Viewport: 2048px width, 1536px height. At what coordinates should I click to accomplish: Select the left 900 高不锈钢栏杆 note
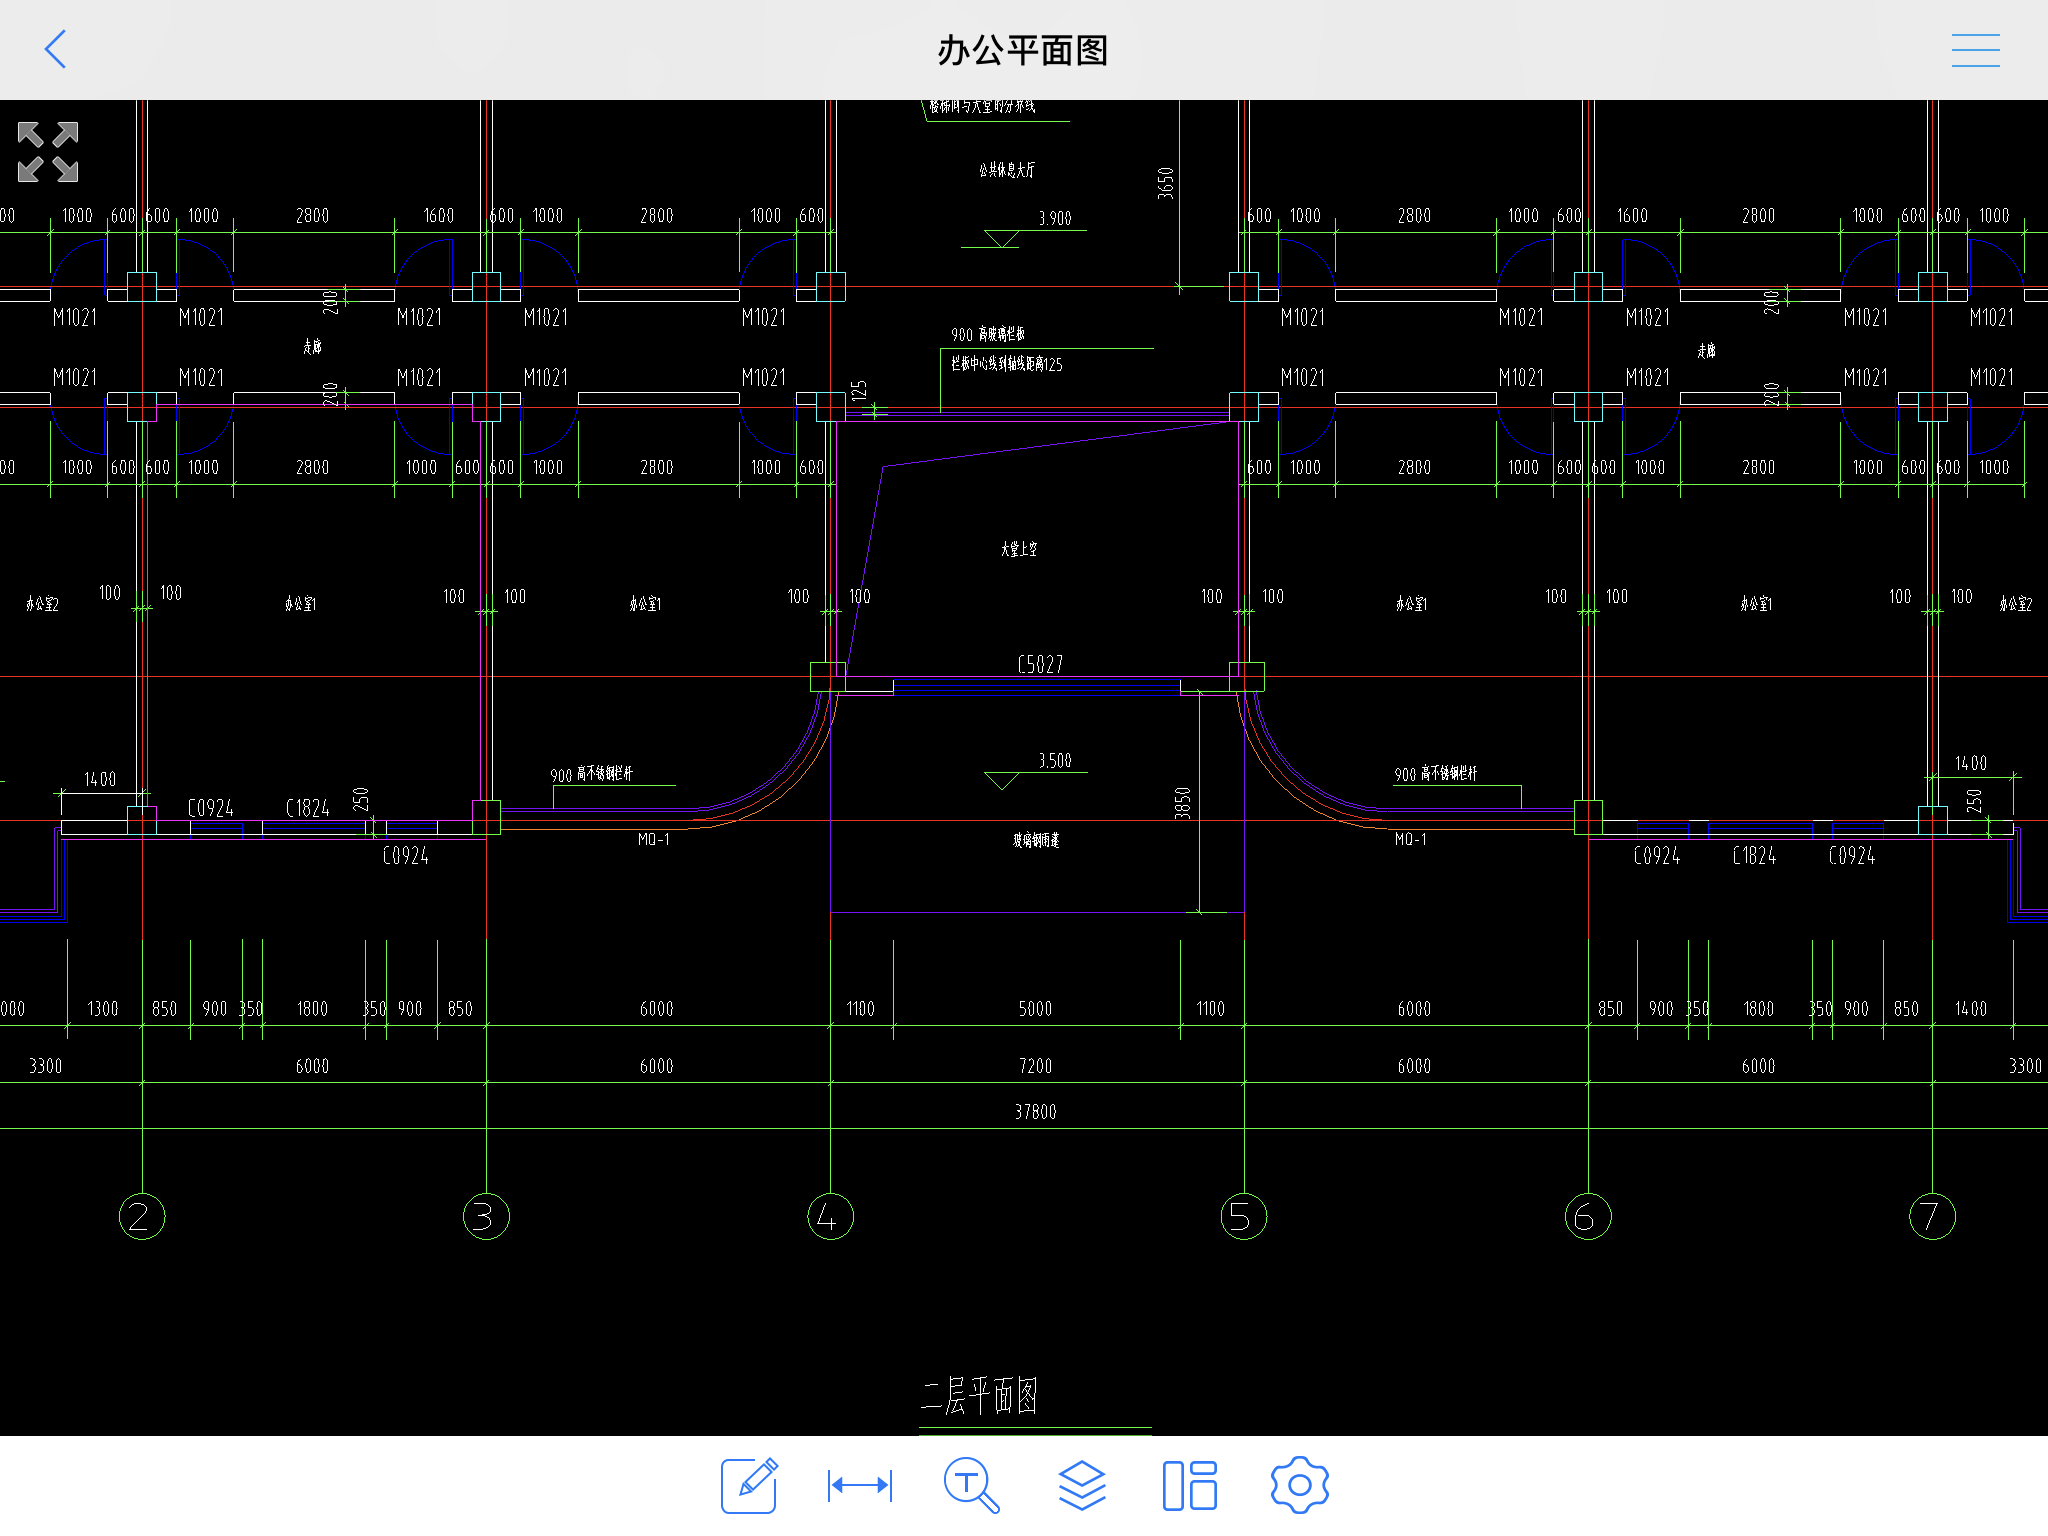click(x=591, y=774)
